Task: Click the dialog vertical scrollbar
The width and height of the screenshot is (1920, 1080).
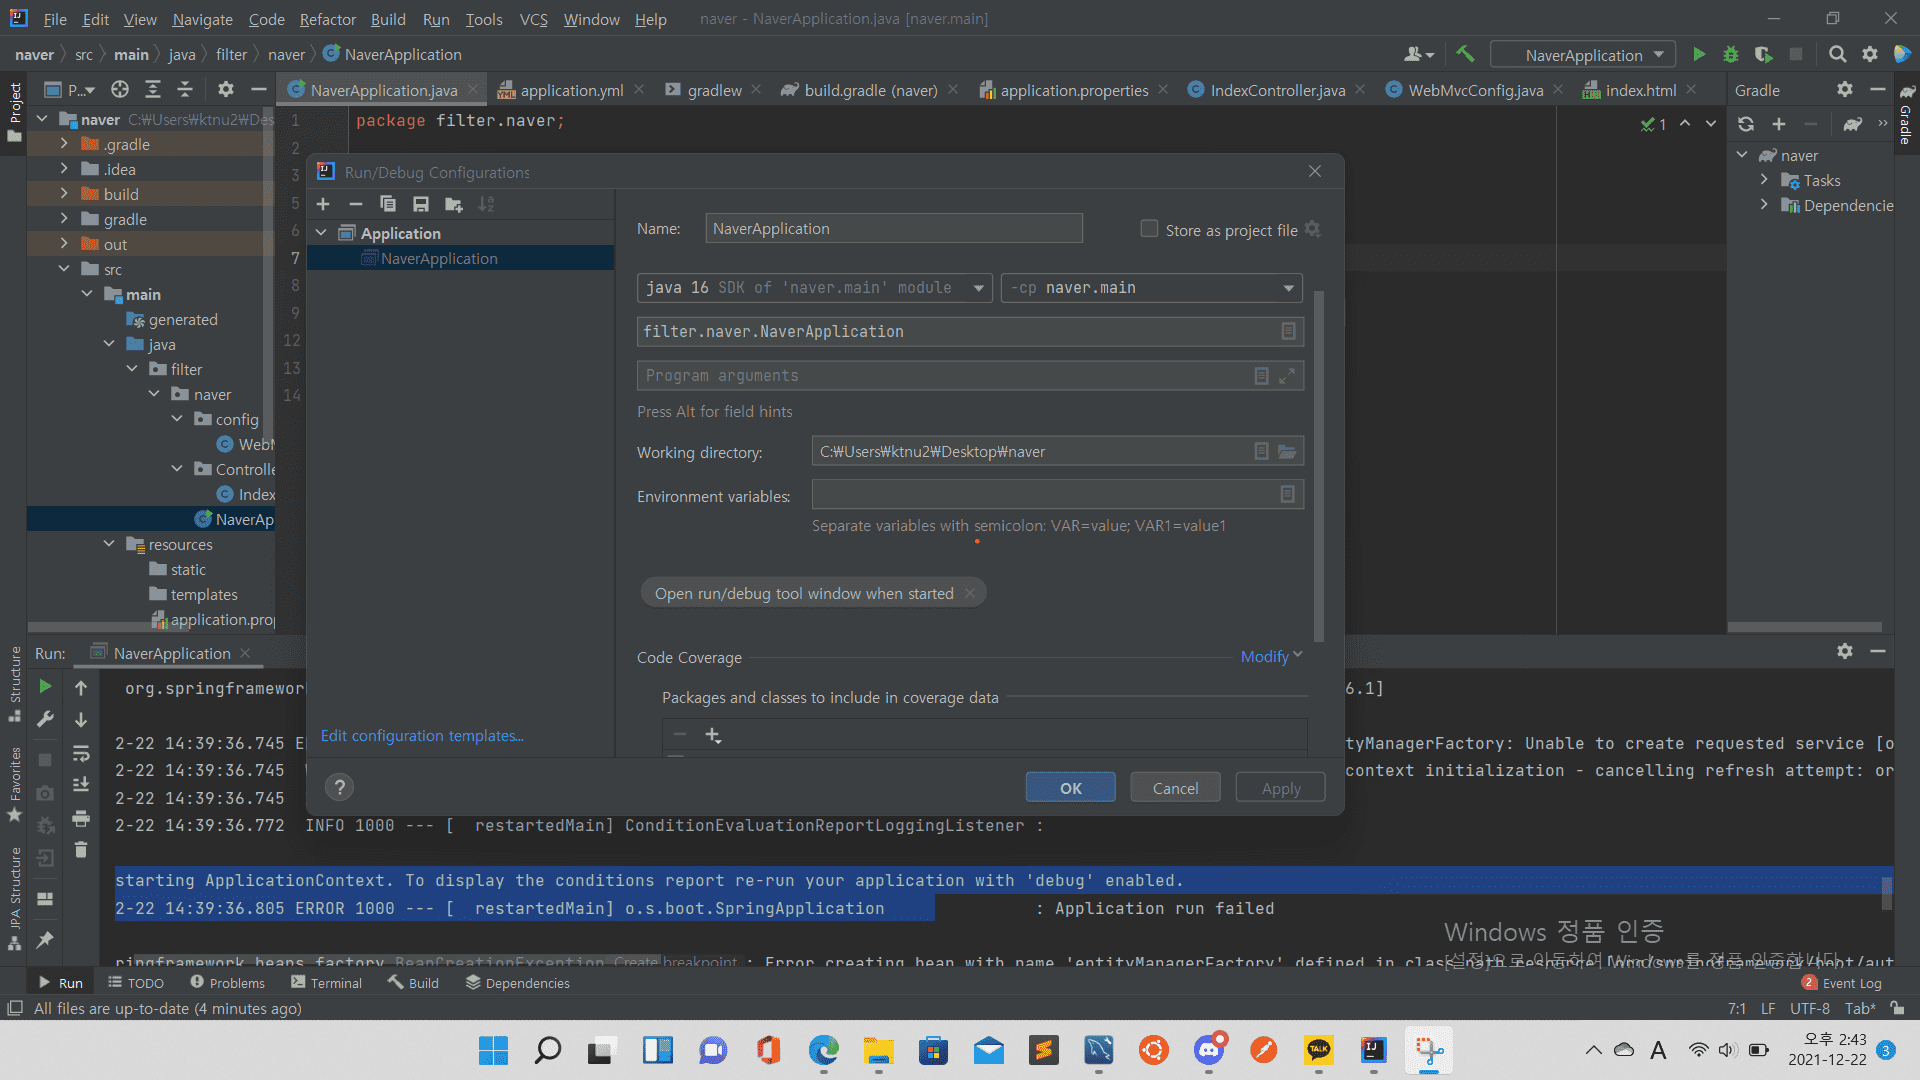Action: [x=1319, y=466]
